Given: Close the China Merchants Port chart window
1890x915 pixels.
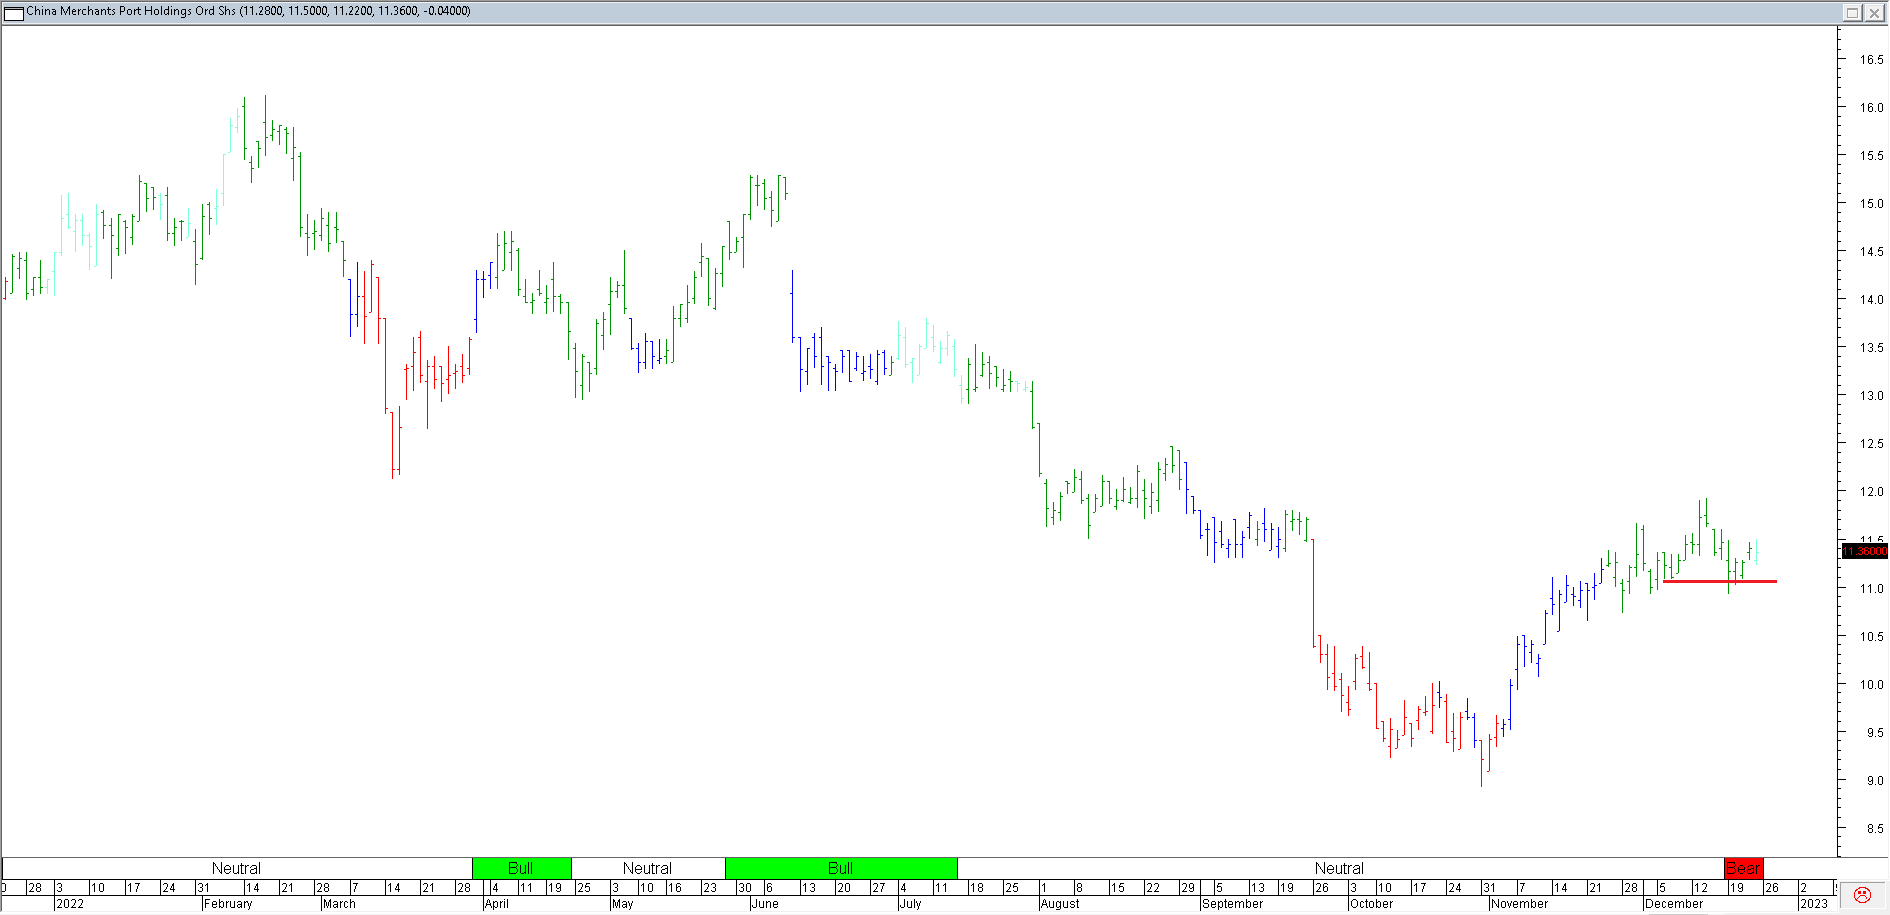Looking at the screenshot, I should [x=1874, y=12].
